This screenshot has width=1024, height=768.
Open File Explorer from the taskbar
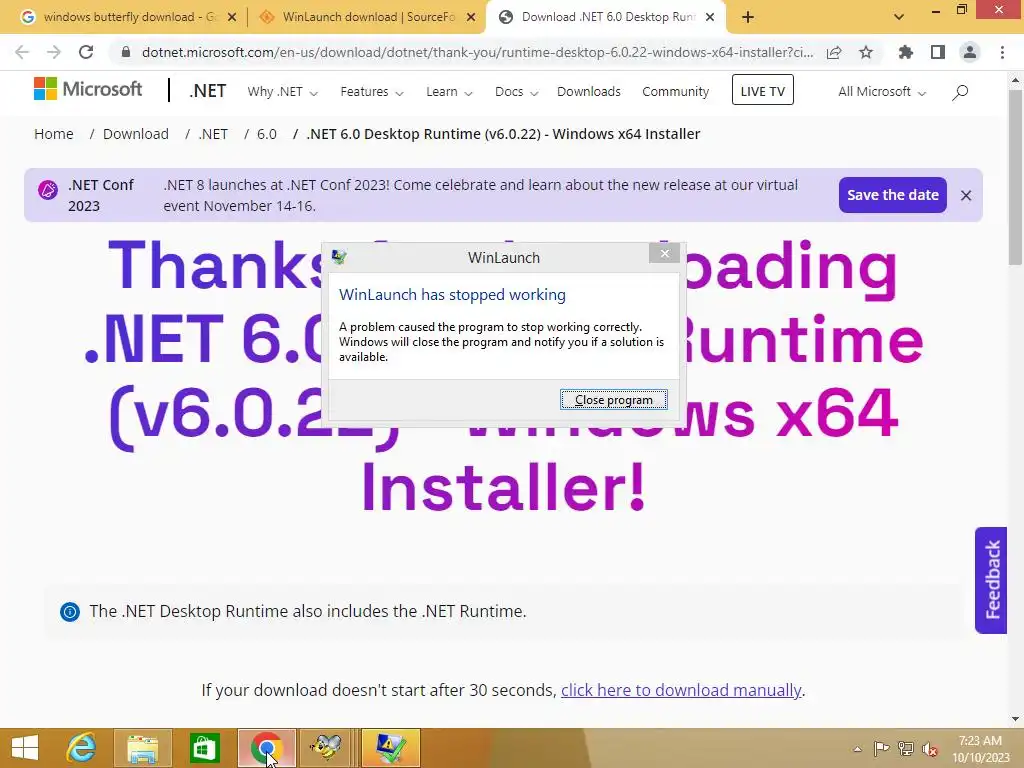pyautogui.click(x=143, y=748)
